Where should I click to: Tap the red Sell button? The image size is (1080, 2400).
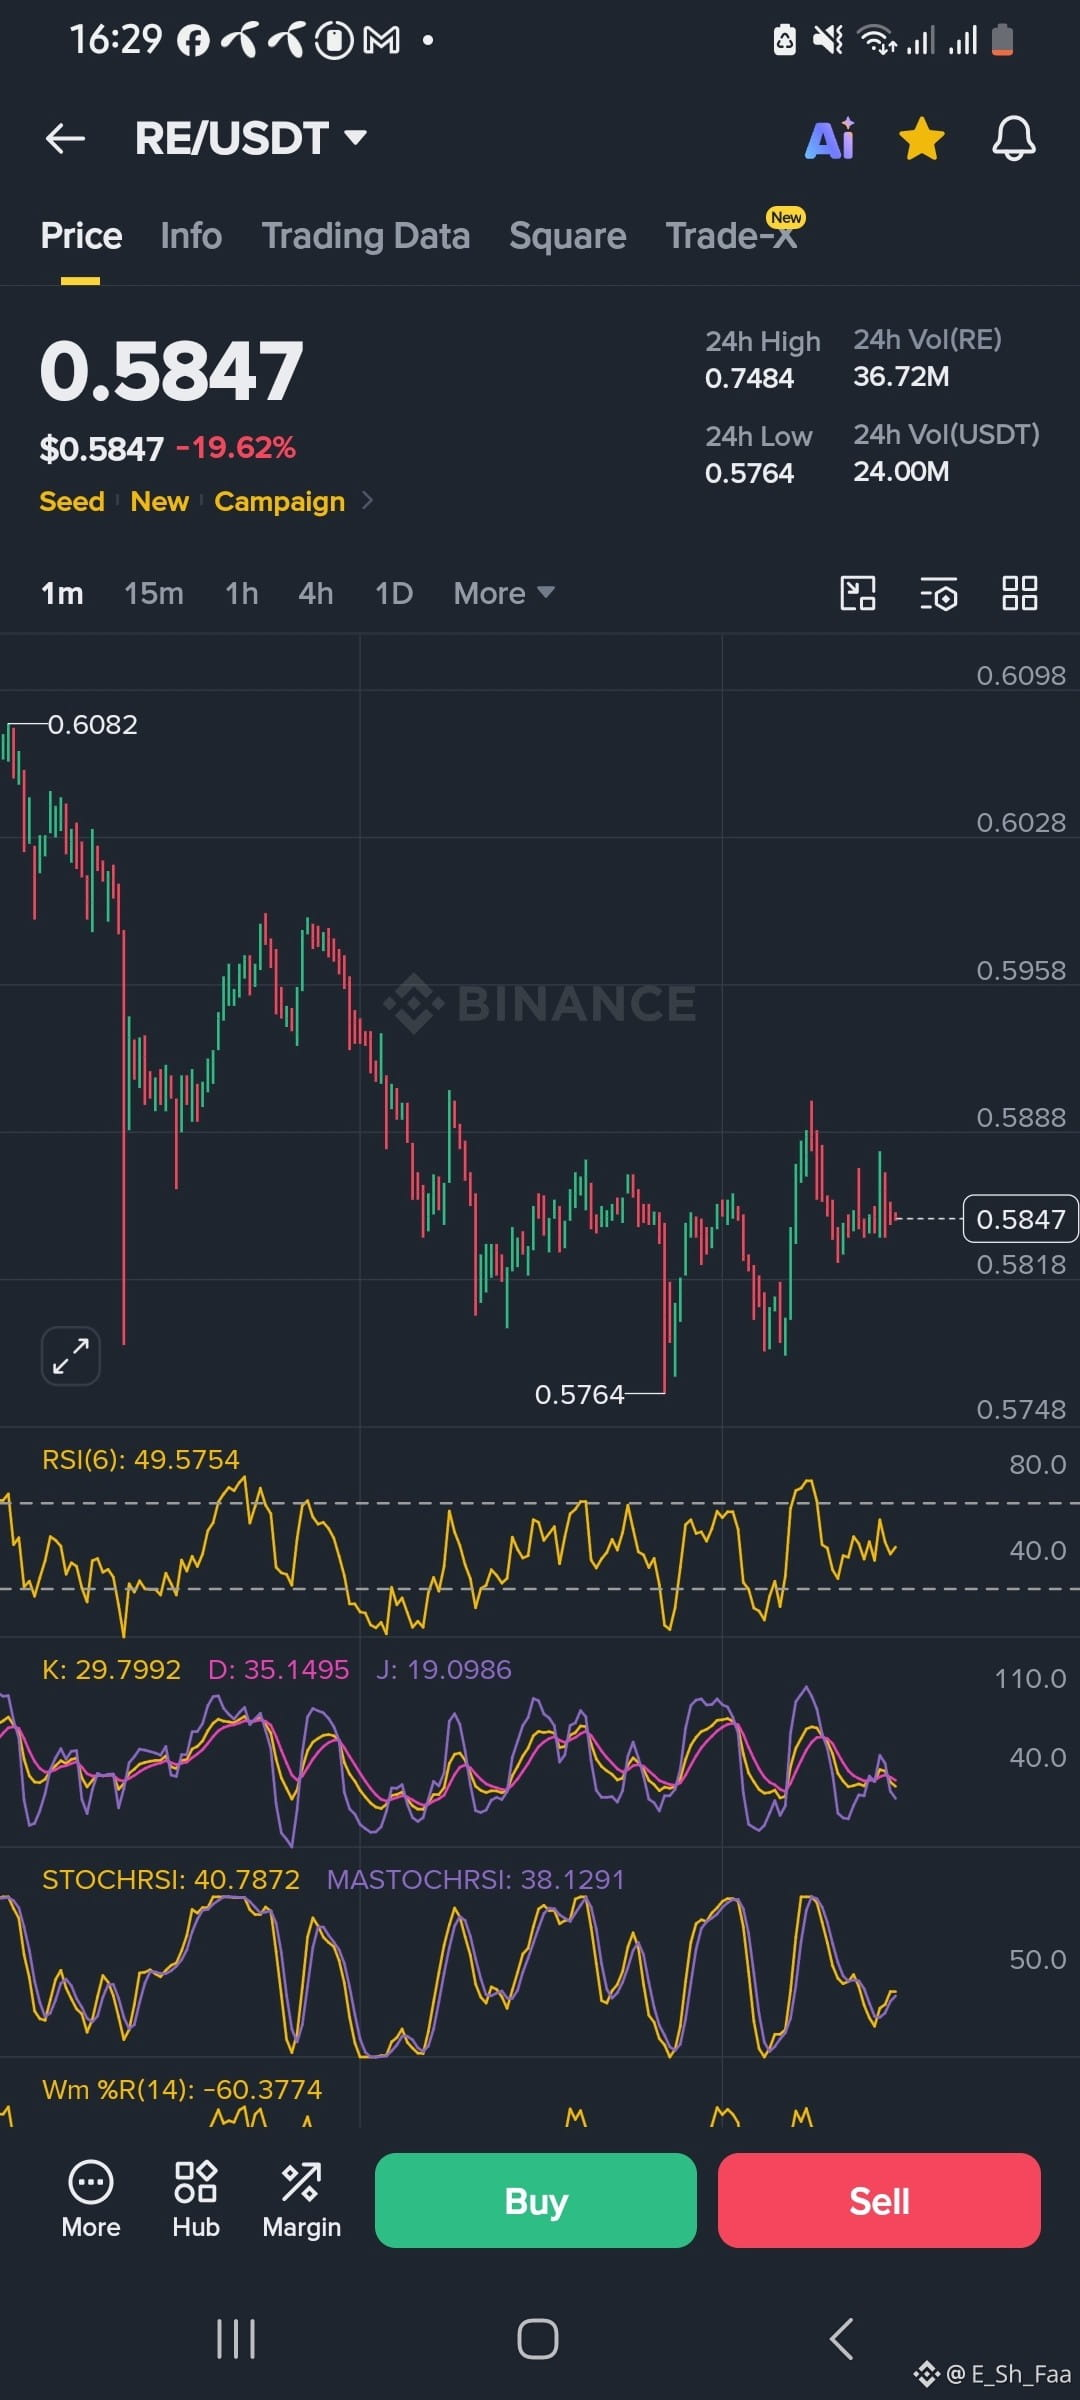879,2200
